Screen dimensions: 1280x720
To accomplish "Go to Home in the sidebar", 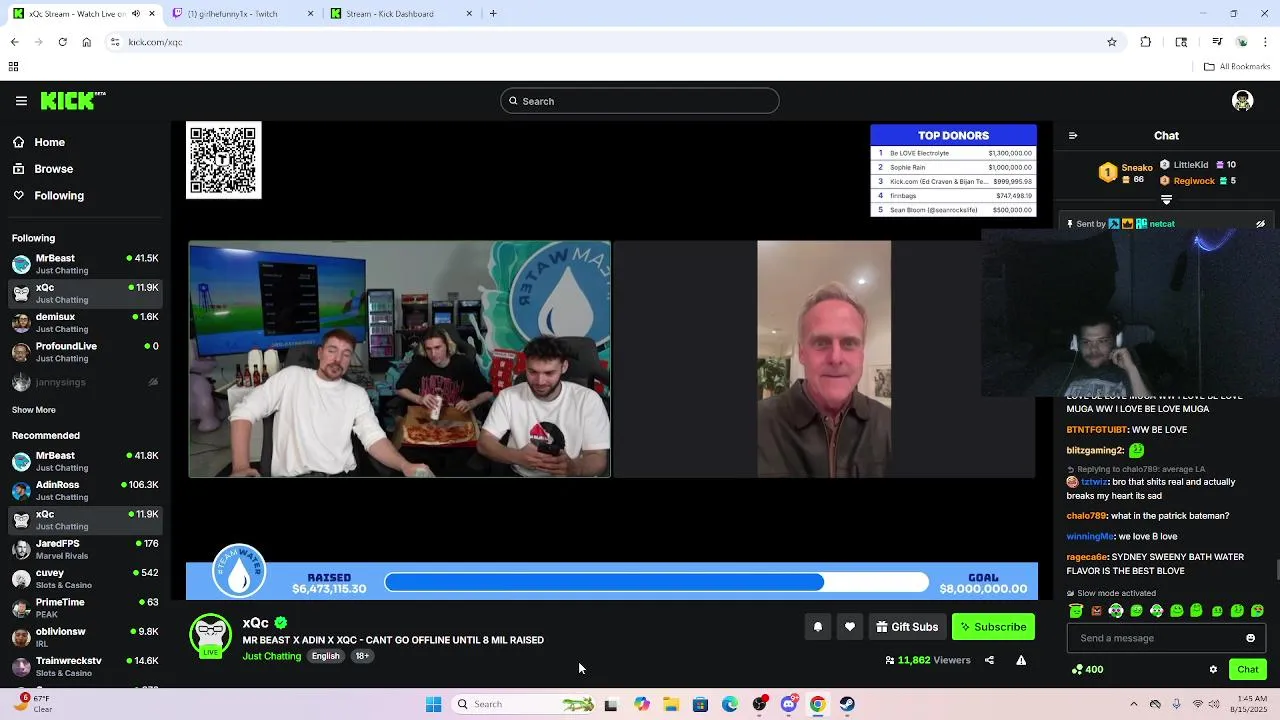I will point(38,142).
